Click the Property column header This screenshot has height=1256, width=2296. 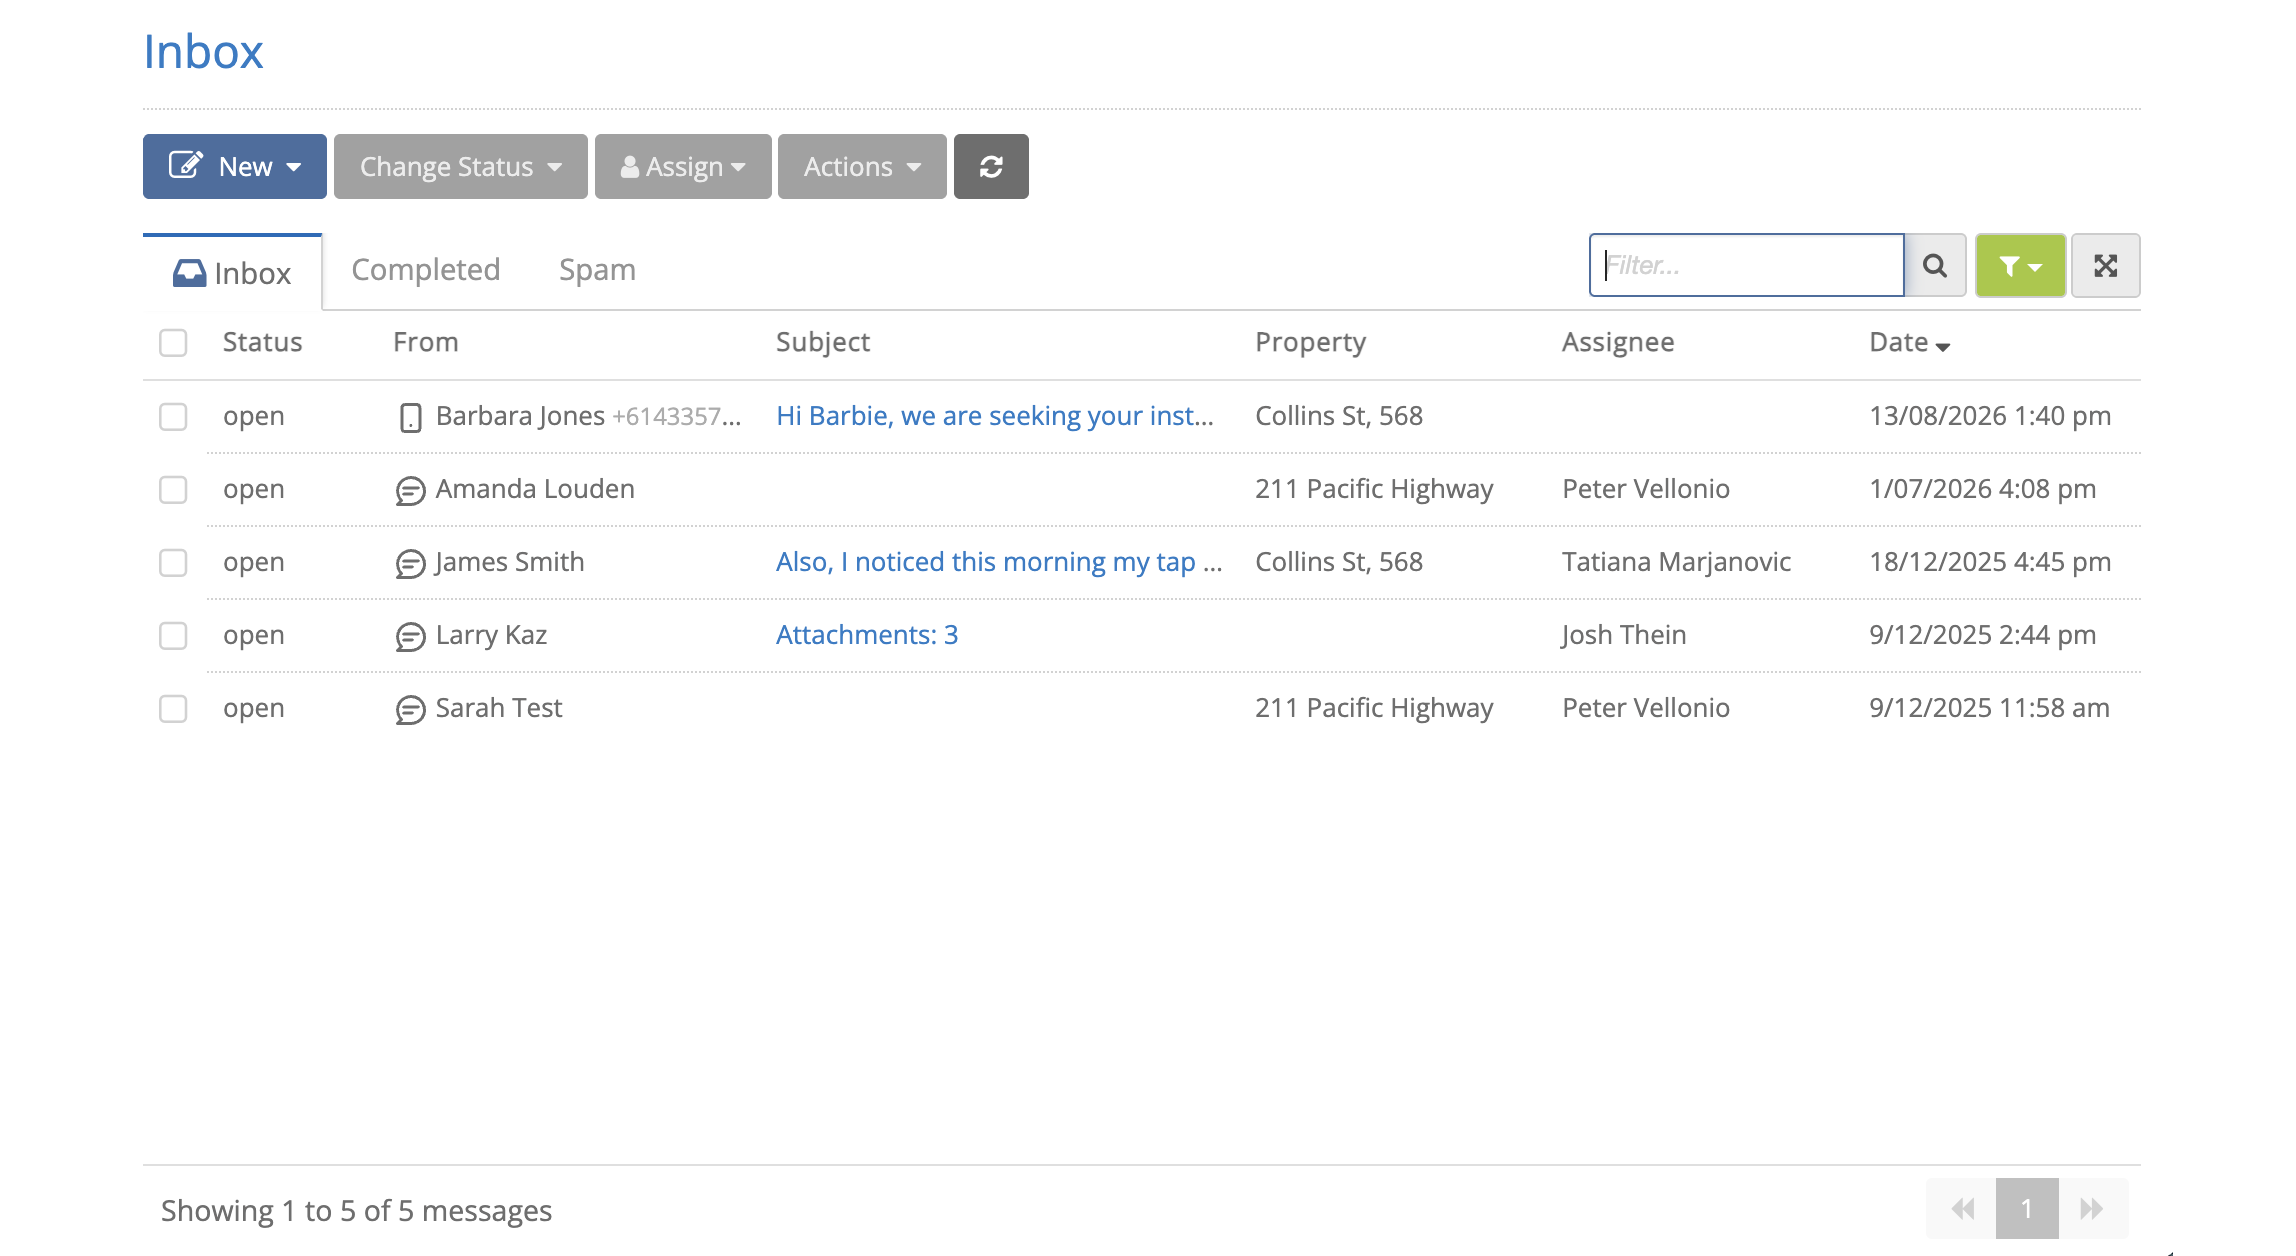click(x=1310, y=342)
